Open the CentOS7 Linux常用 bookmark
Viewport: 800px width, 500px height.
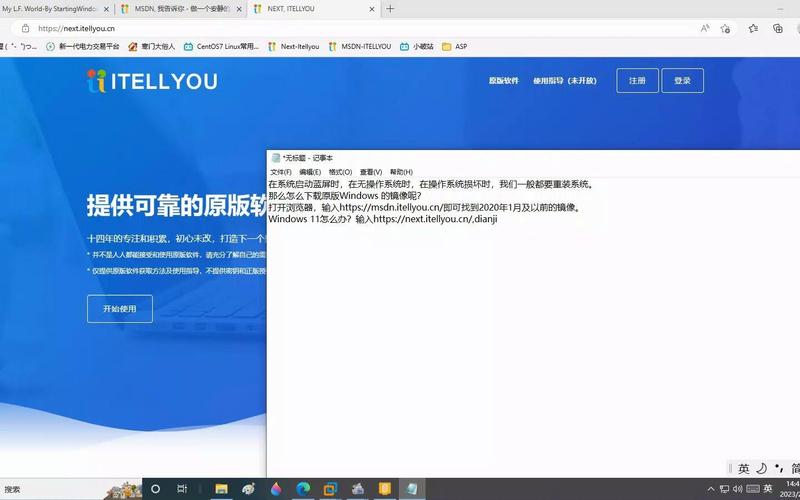(x=221, y=46)
